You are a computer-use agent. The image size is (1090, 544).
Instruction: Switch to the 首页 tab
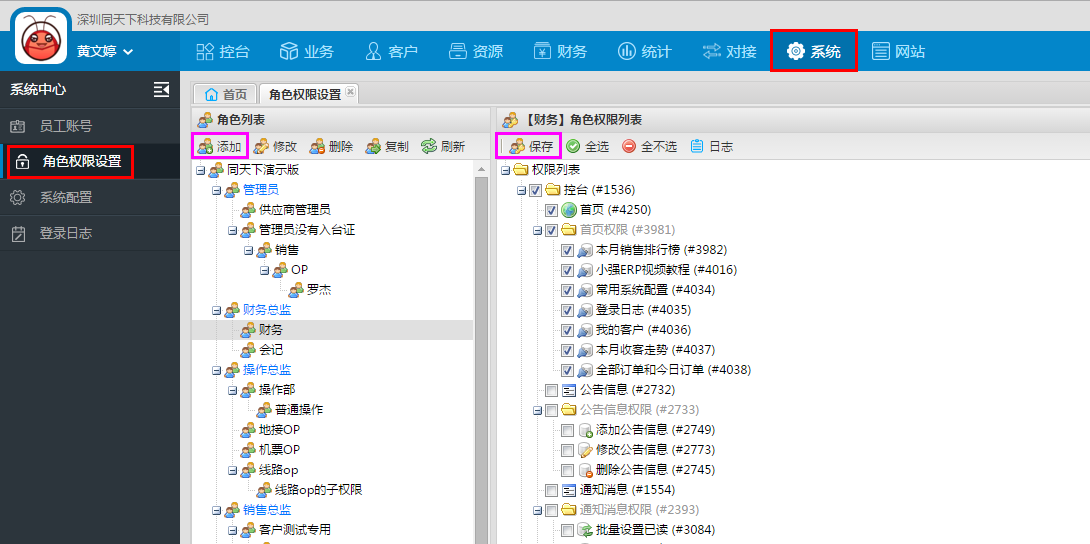[x=225, y=94]
